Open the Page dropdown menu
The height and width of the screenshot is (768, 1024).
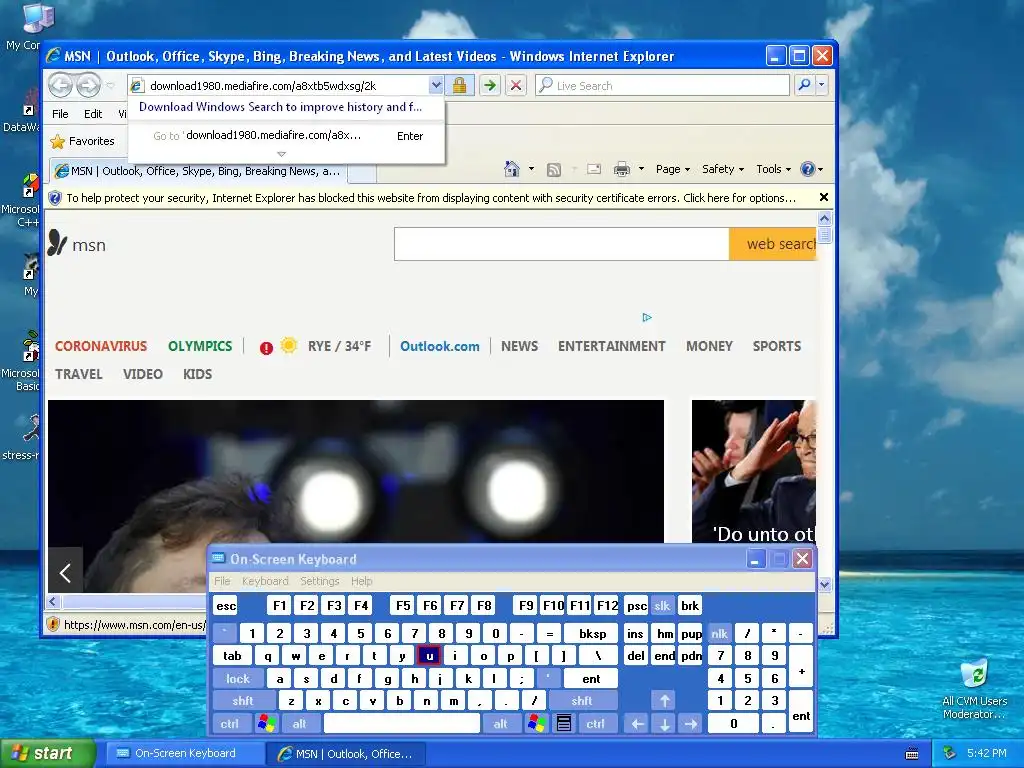(673, 169)
